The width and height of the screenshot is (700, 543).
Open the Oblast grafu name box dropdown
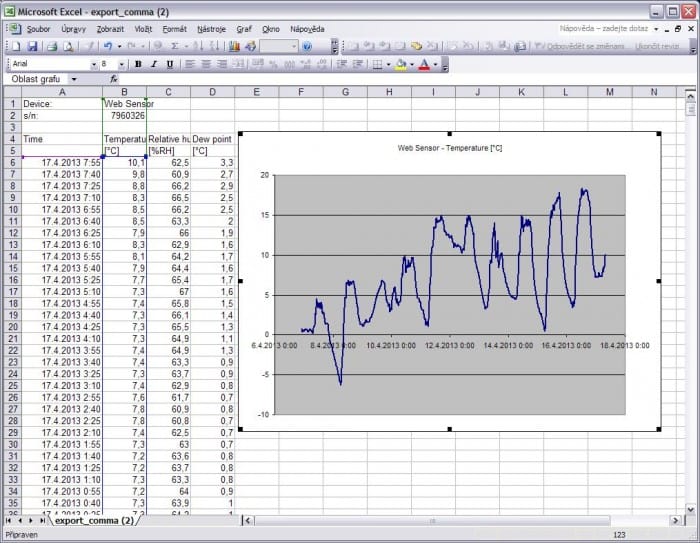[97, 79]
